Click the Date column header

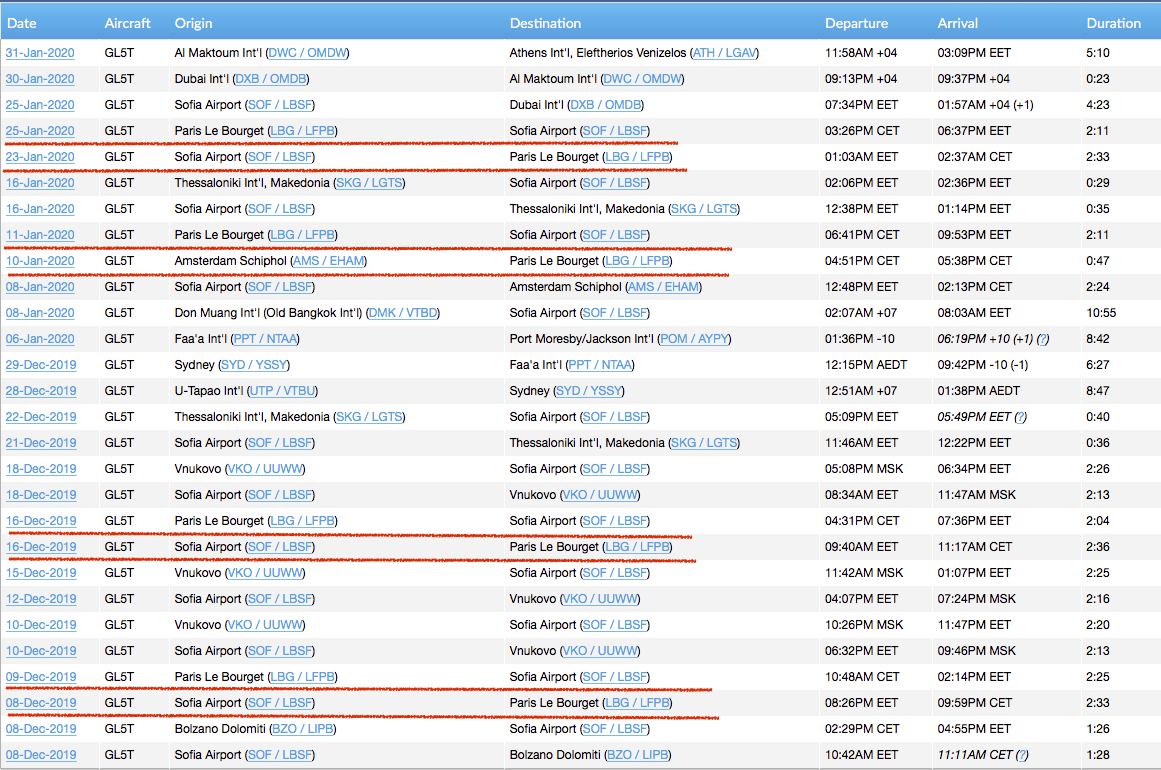[x=22, y=23]
